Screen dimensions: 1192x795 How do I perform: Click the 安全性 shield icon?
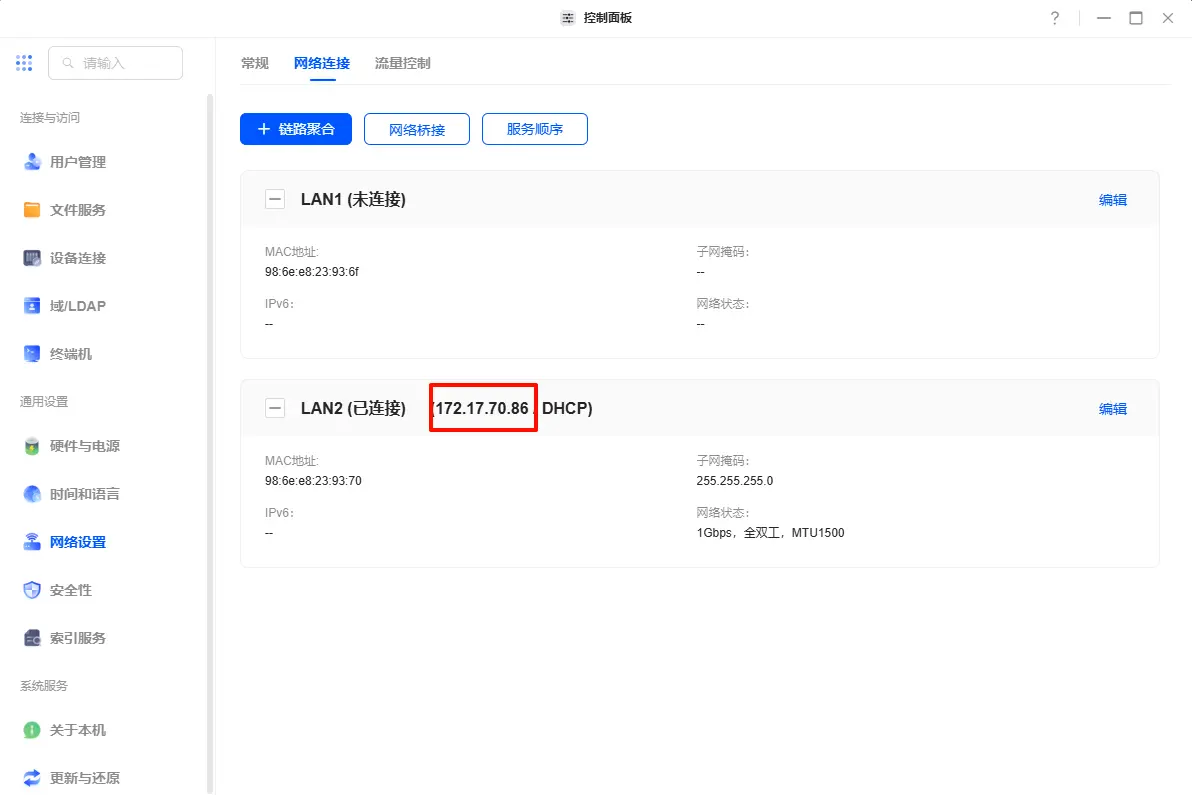[x=32, y=590]
